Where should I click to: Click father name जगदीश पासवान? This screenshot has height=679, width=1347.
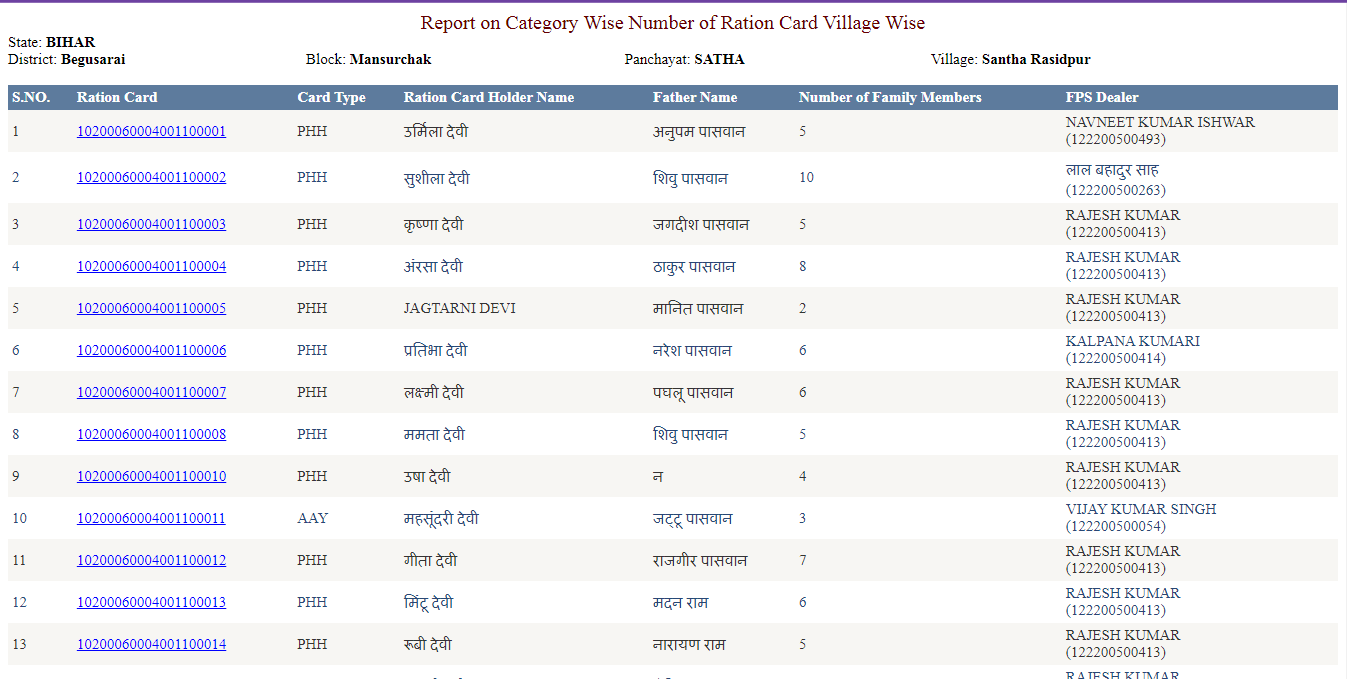tap(701, 224)
